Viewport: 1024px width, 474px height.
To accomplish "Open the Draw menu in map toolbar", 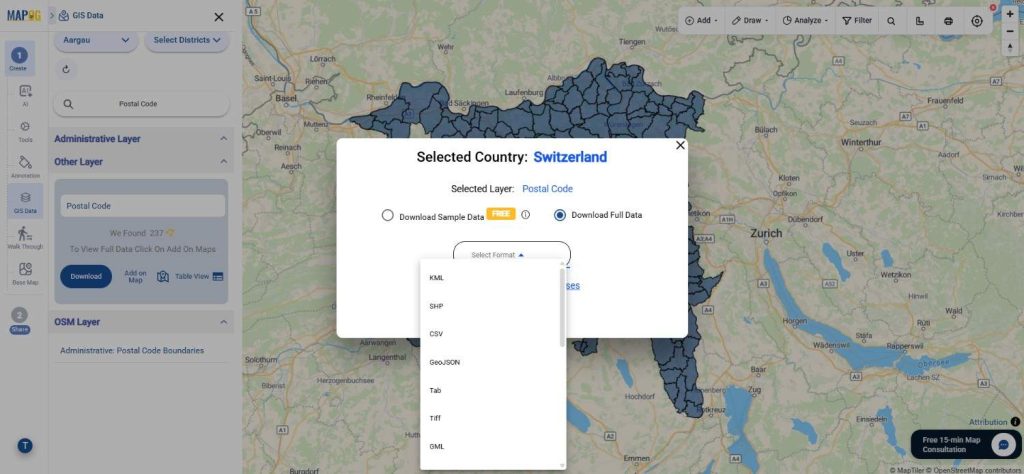I will pyautogui.click(x=749, y=21).
